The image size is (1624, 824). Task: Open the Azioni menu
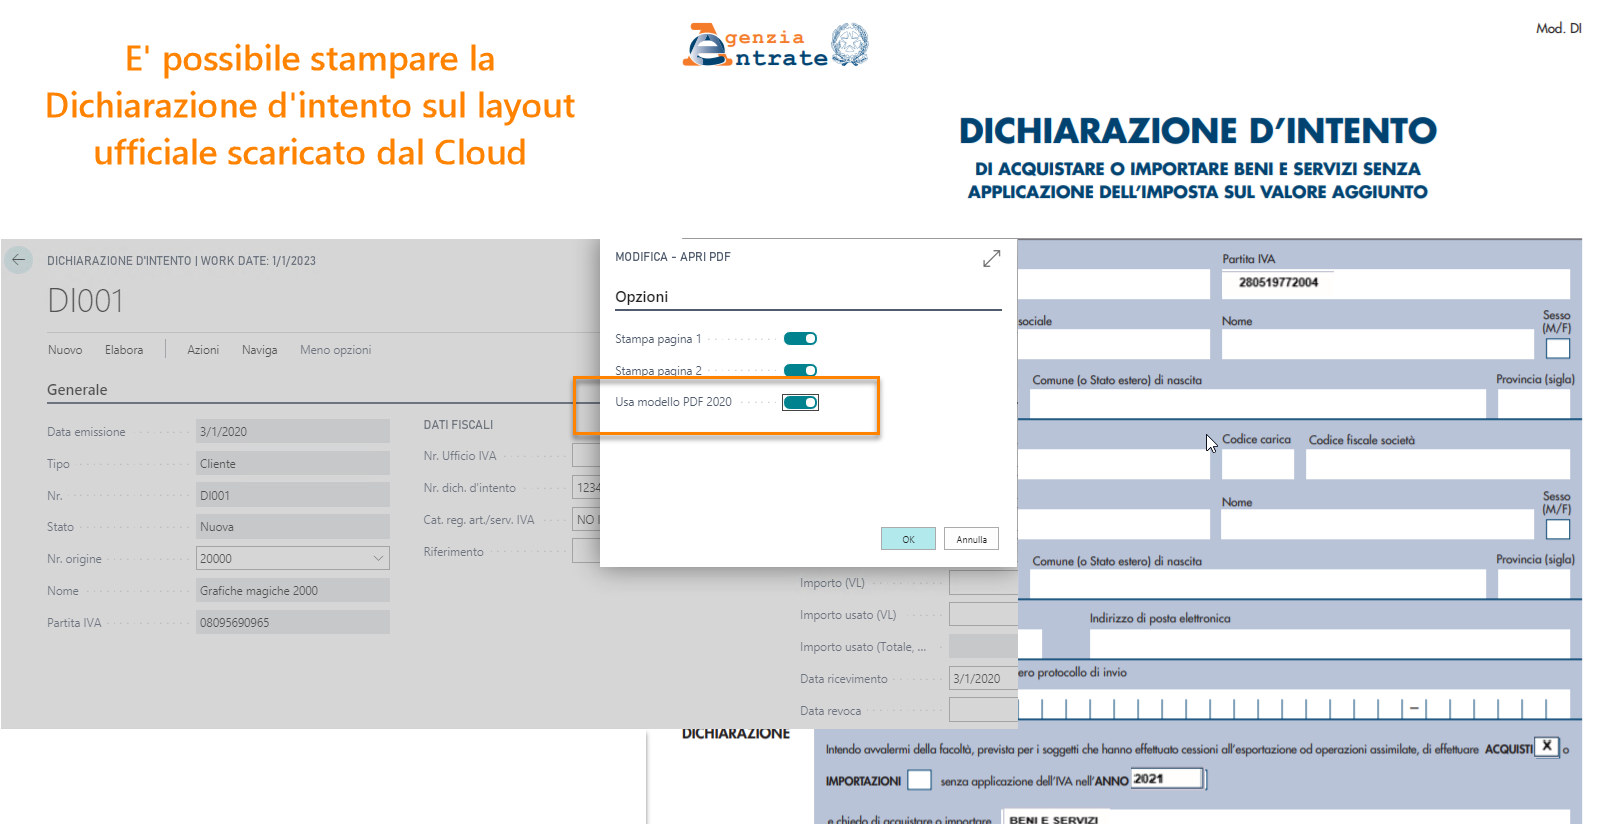[x=203, y=350]
